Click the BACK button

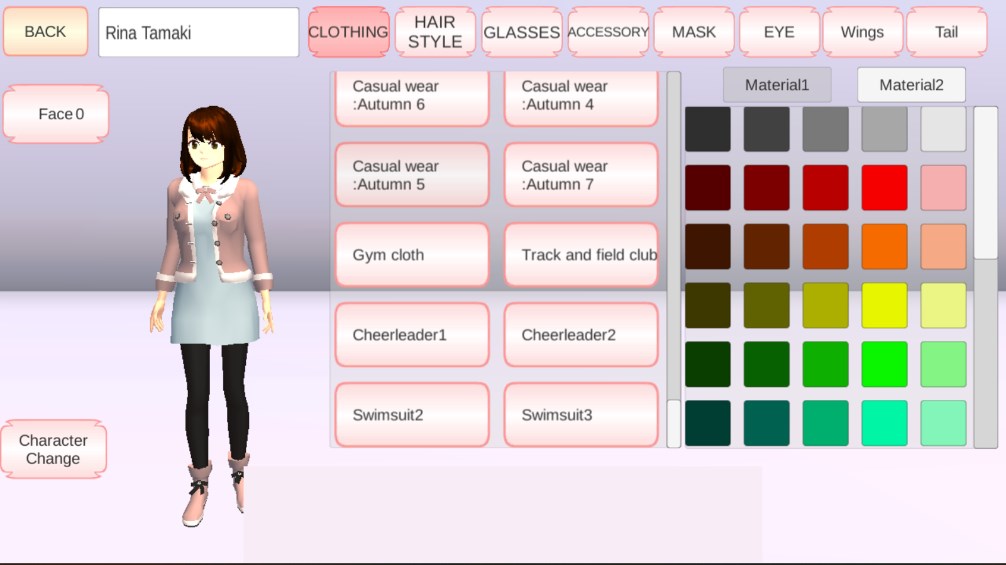pyautogui.click(x=45, y=32)
